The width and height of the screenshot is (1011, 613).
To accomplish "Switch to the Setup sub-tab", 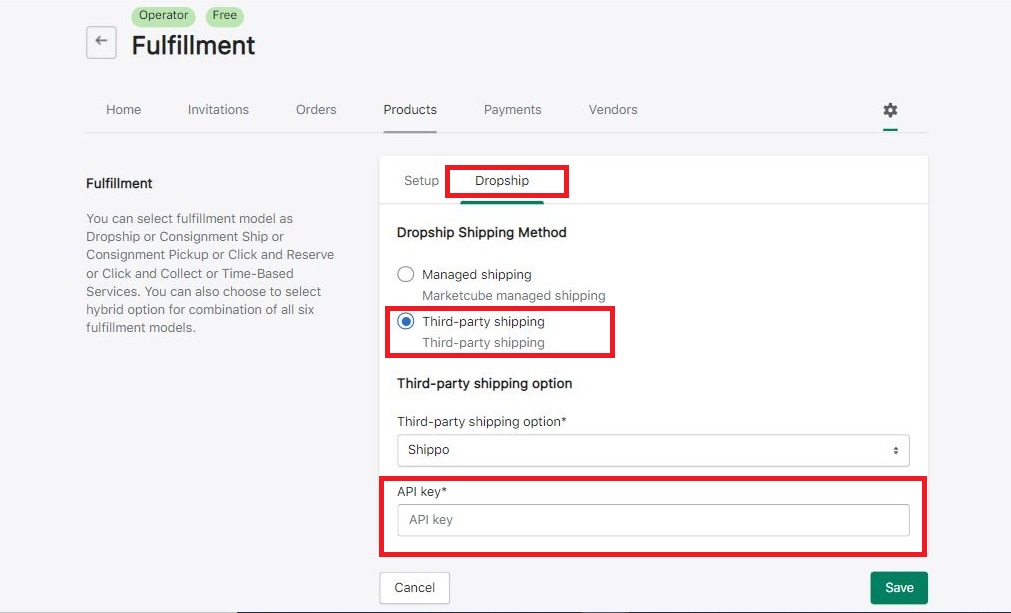I will (421, 180).
